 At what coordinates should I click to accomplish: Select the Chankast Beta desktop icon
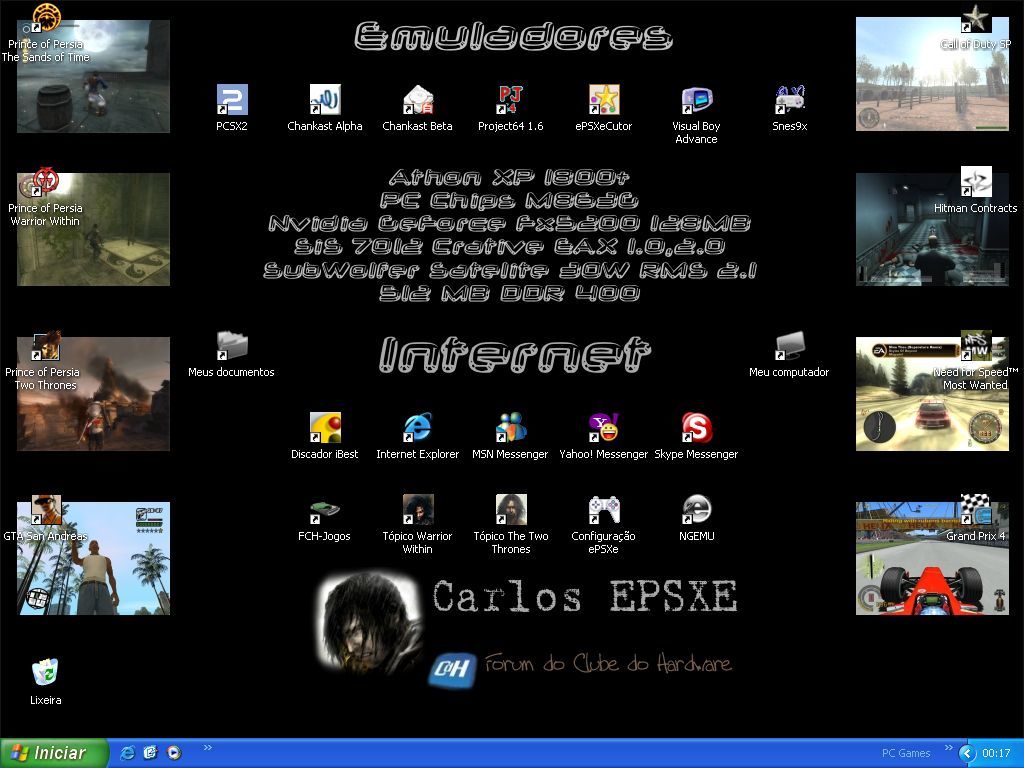(418, 100)
